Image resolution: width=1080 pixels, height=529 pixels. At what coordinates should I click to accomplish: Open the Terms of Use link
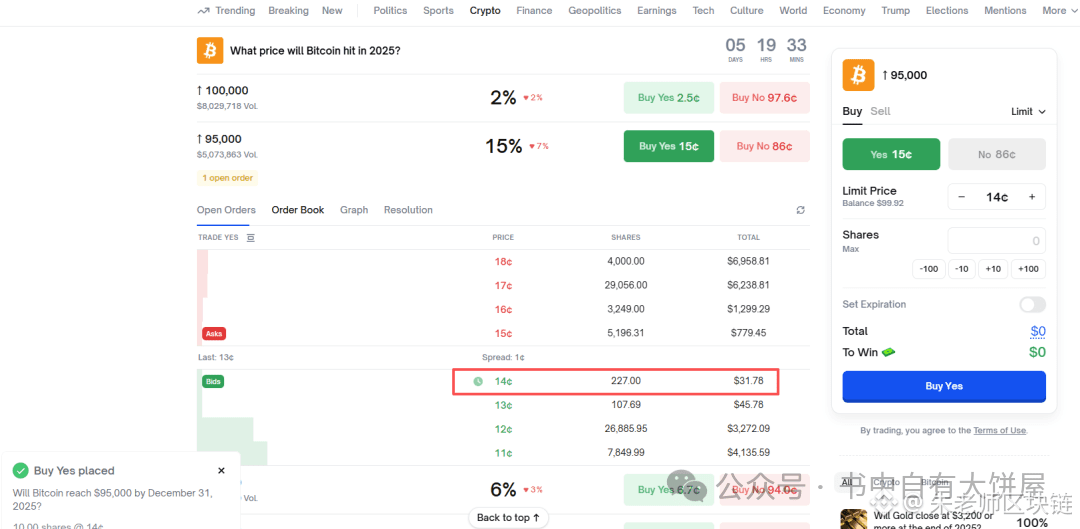click(x=999, y=431)
